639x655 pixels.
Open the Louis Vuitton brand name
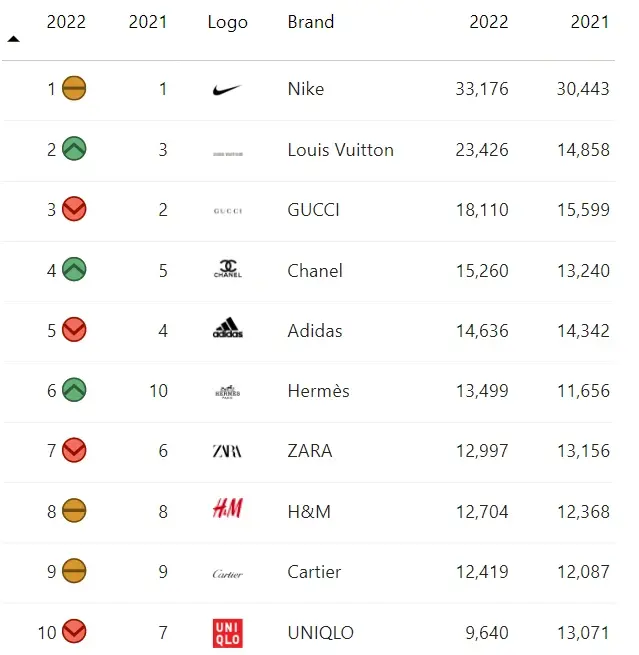[340, 150]
